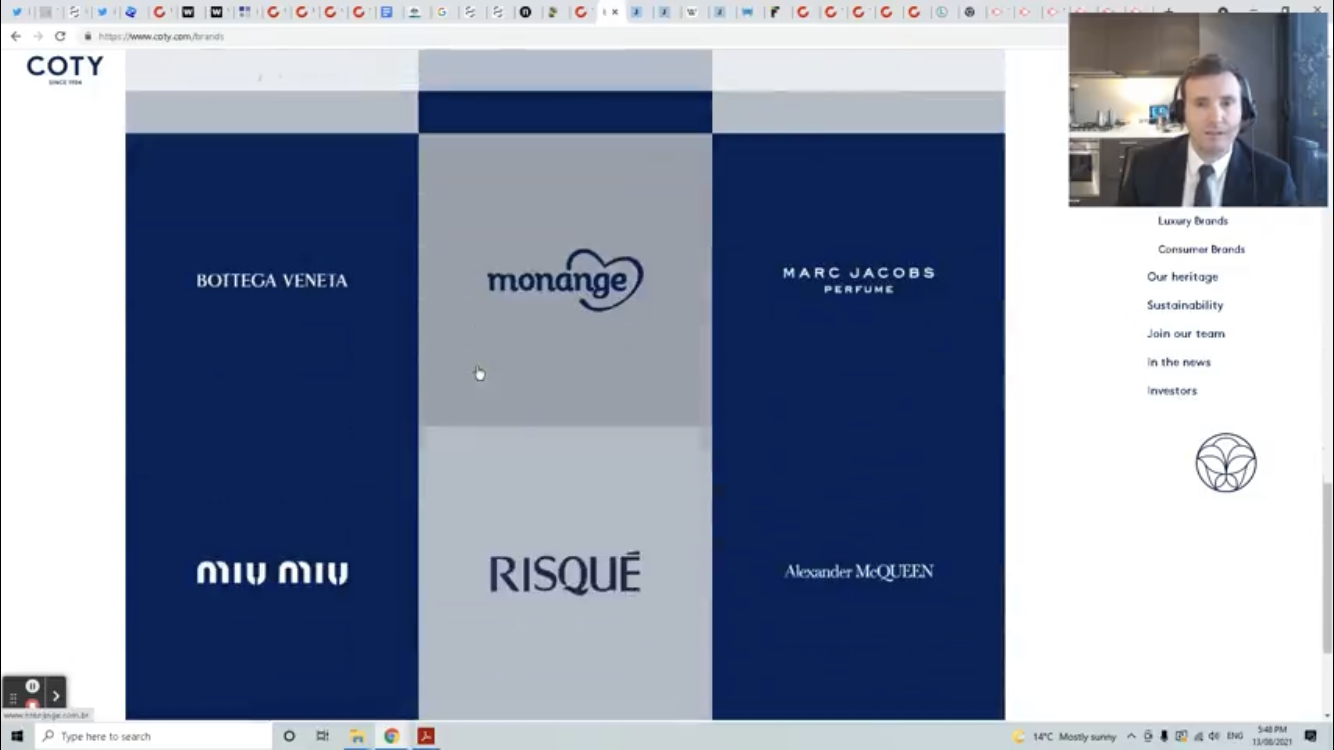The width and height of the screenshot is (1334, 750).
Task: Open the Windows Start menu
Action: [17, 736]
